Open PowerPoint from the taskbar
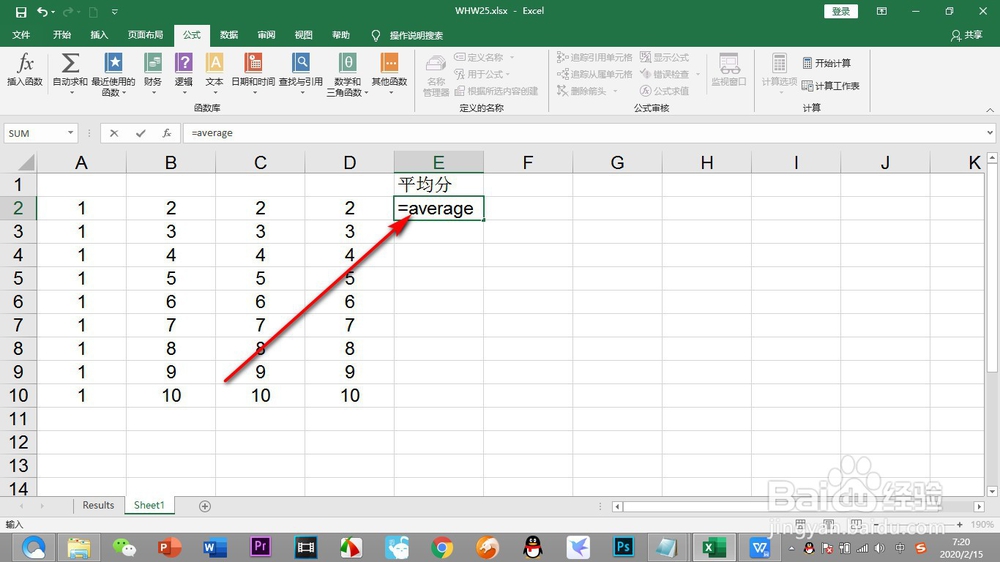Viewport: 1000px width, 562px height. 169,547
